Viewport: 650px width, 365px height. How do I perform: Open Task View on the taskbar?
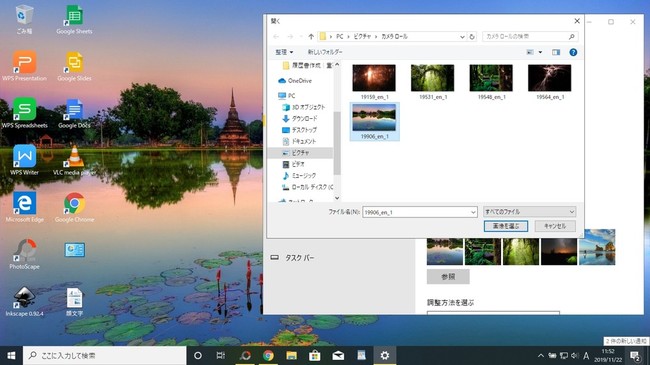coord(221,355)
